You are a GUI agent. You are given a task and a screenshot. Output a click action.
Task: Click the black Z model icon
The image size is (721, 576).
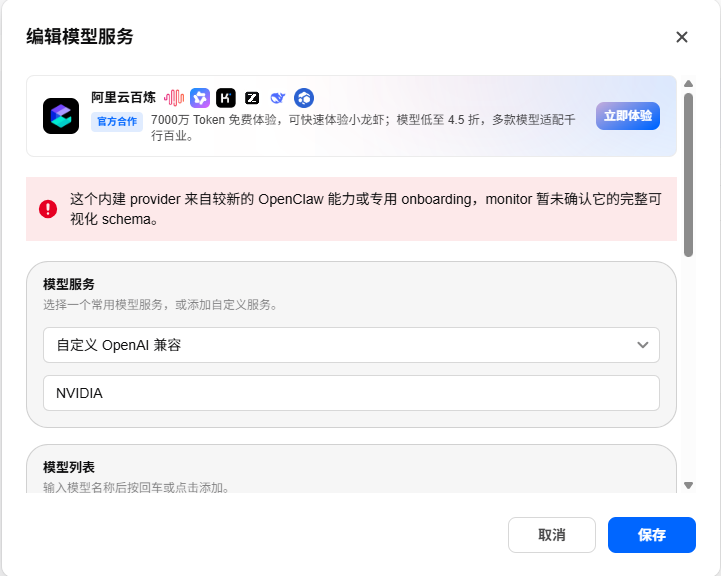pos(252,98)
